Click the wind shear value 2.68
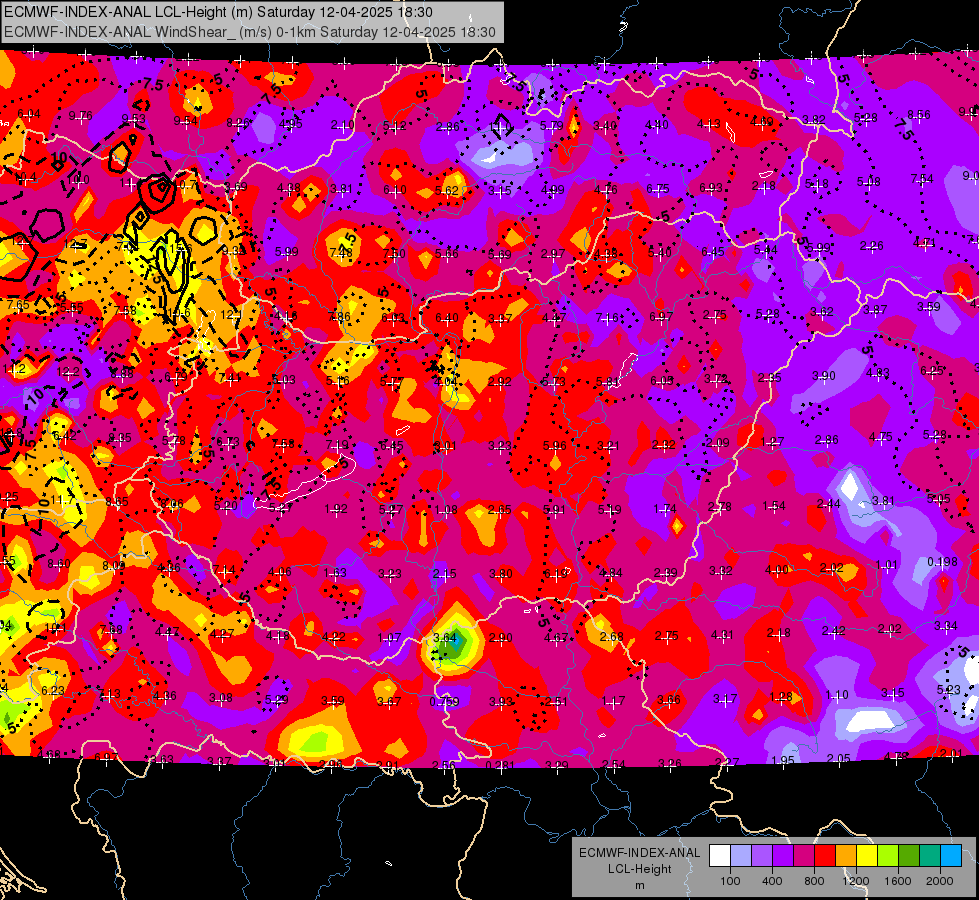This screenshot has width=979, height=900. coord(611,636)
